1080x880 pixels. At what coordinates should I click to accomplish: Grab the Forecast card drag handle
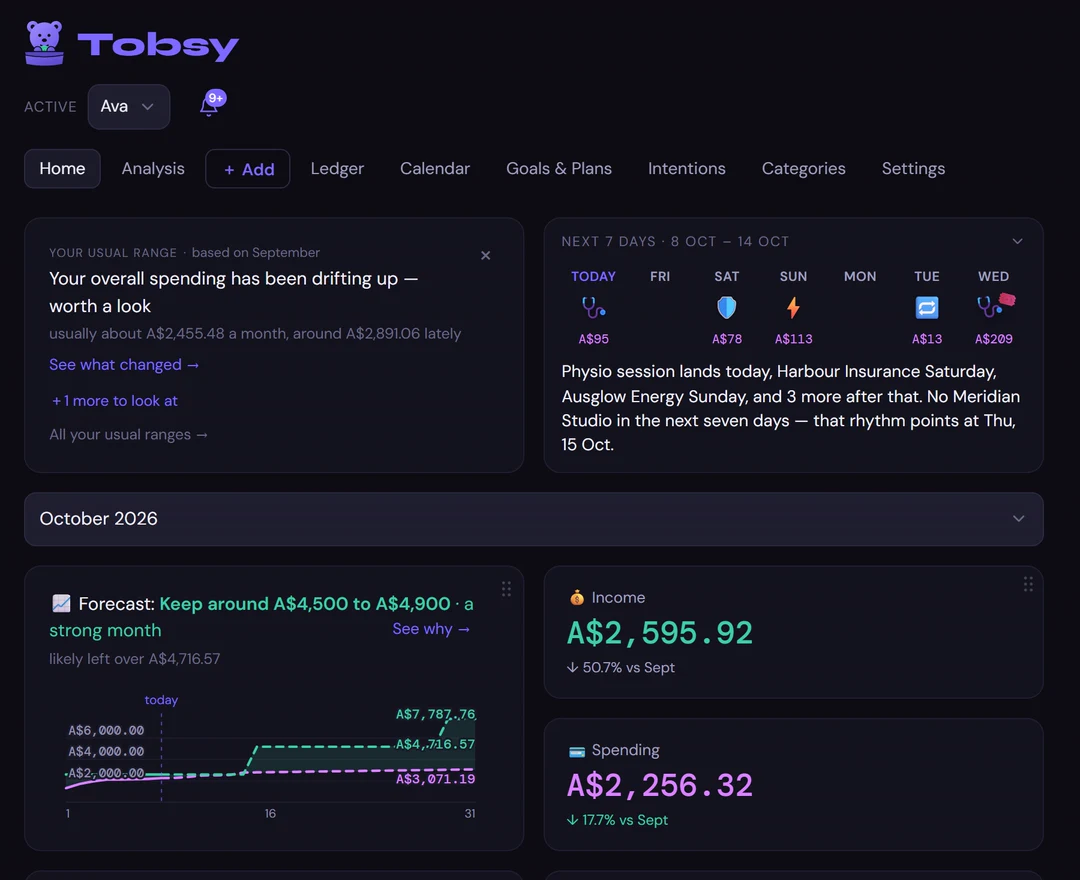click(x=506, y=589)
